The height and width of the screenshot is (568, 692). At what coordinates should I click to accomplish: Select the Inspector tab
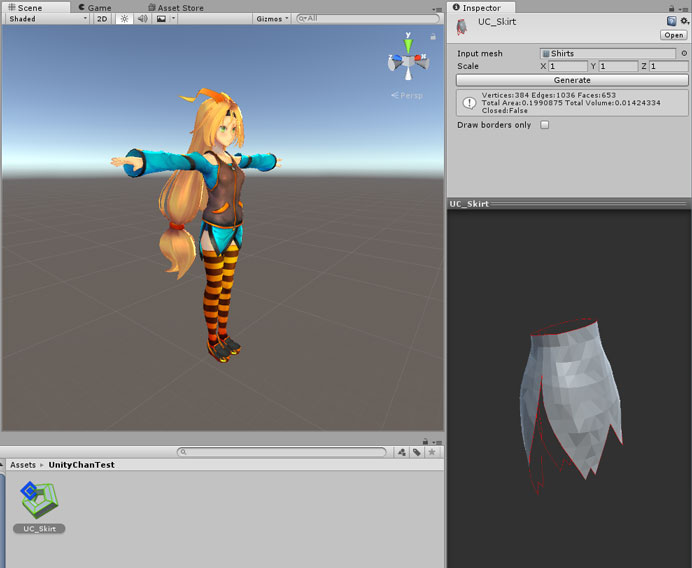pos(481,8)
